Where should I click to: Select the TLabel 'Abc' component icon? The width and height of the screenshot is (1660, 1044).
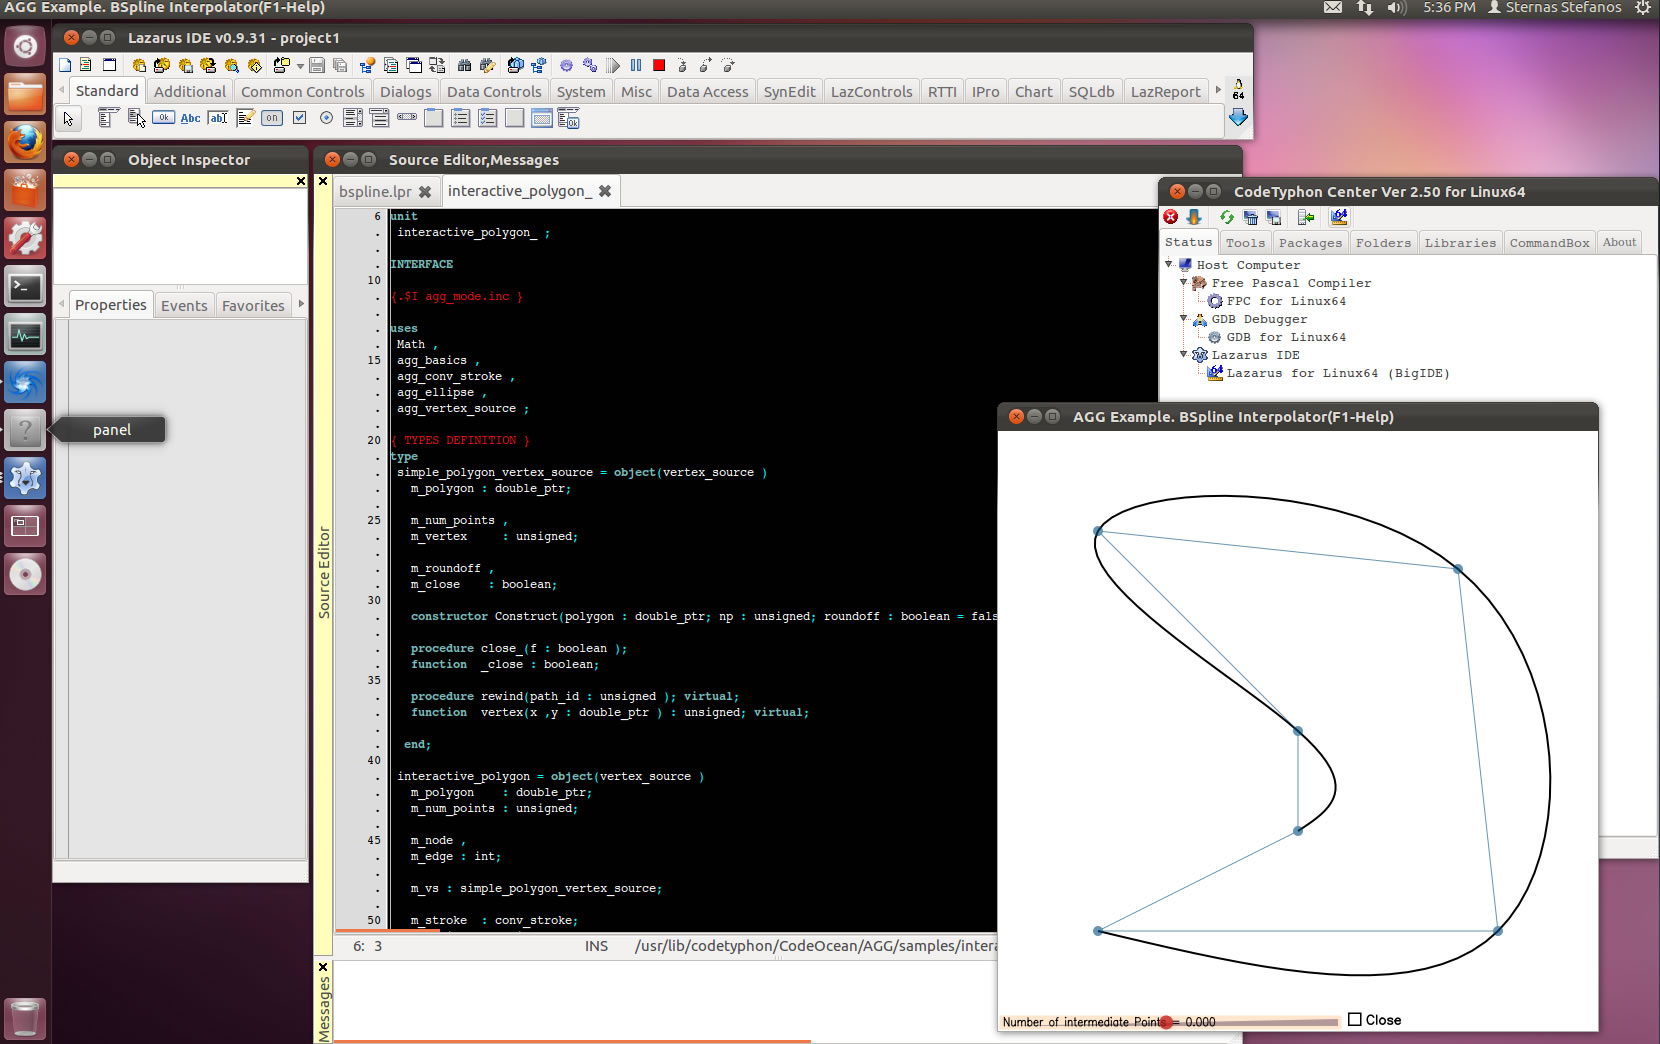tap(190, 118)
